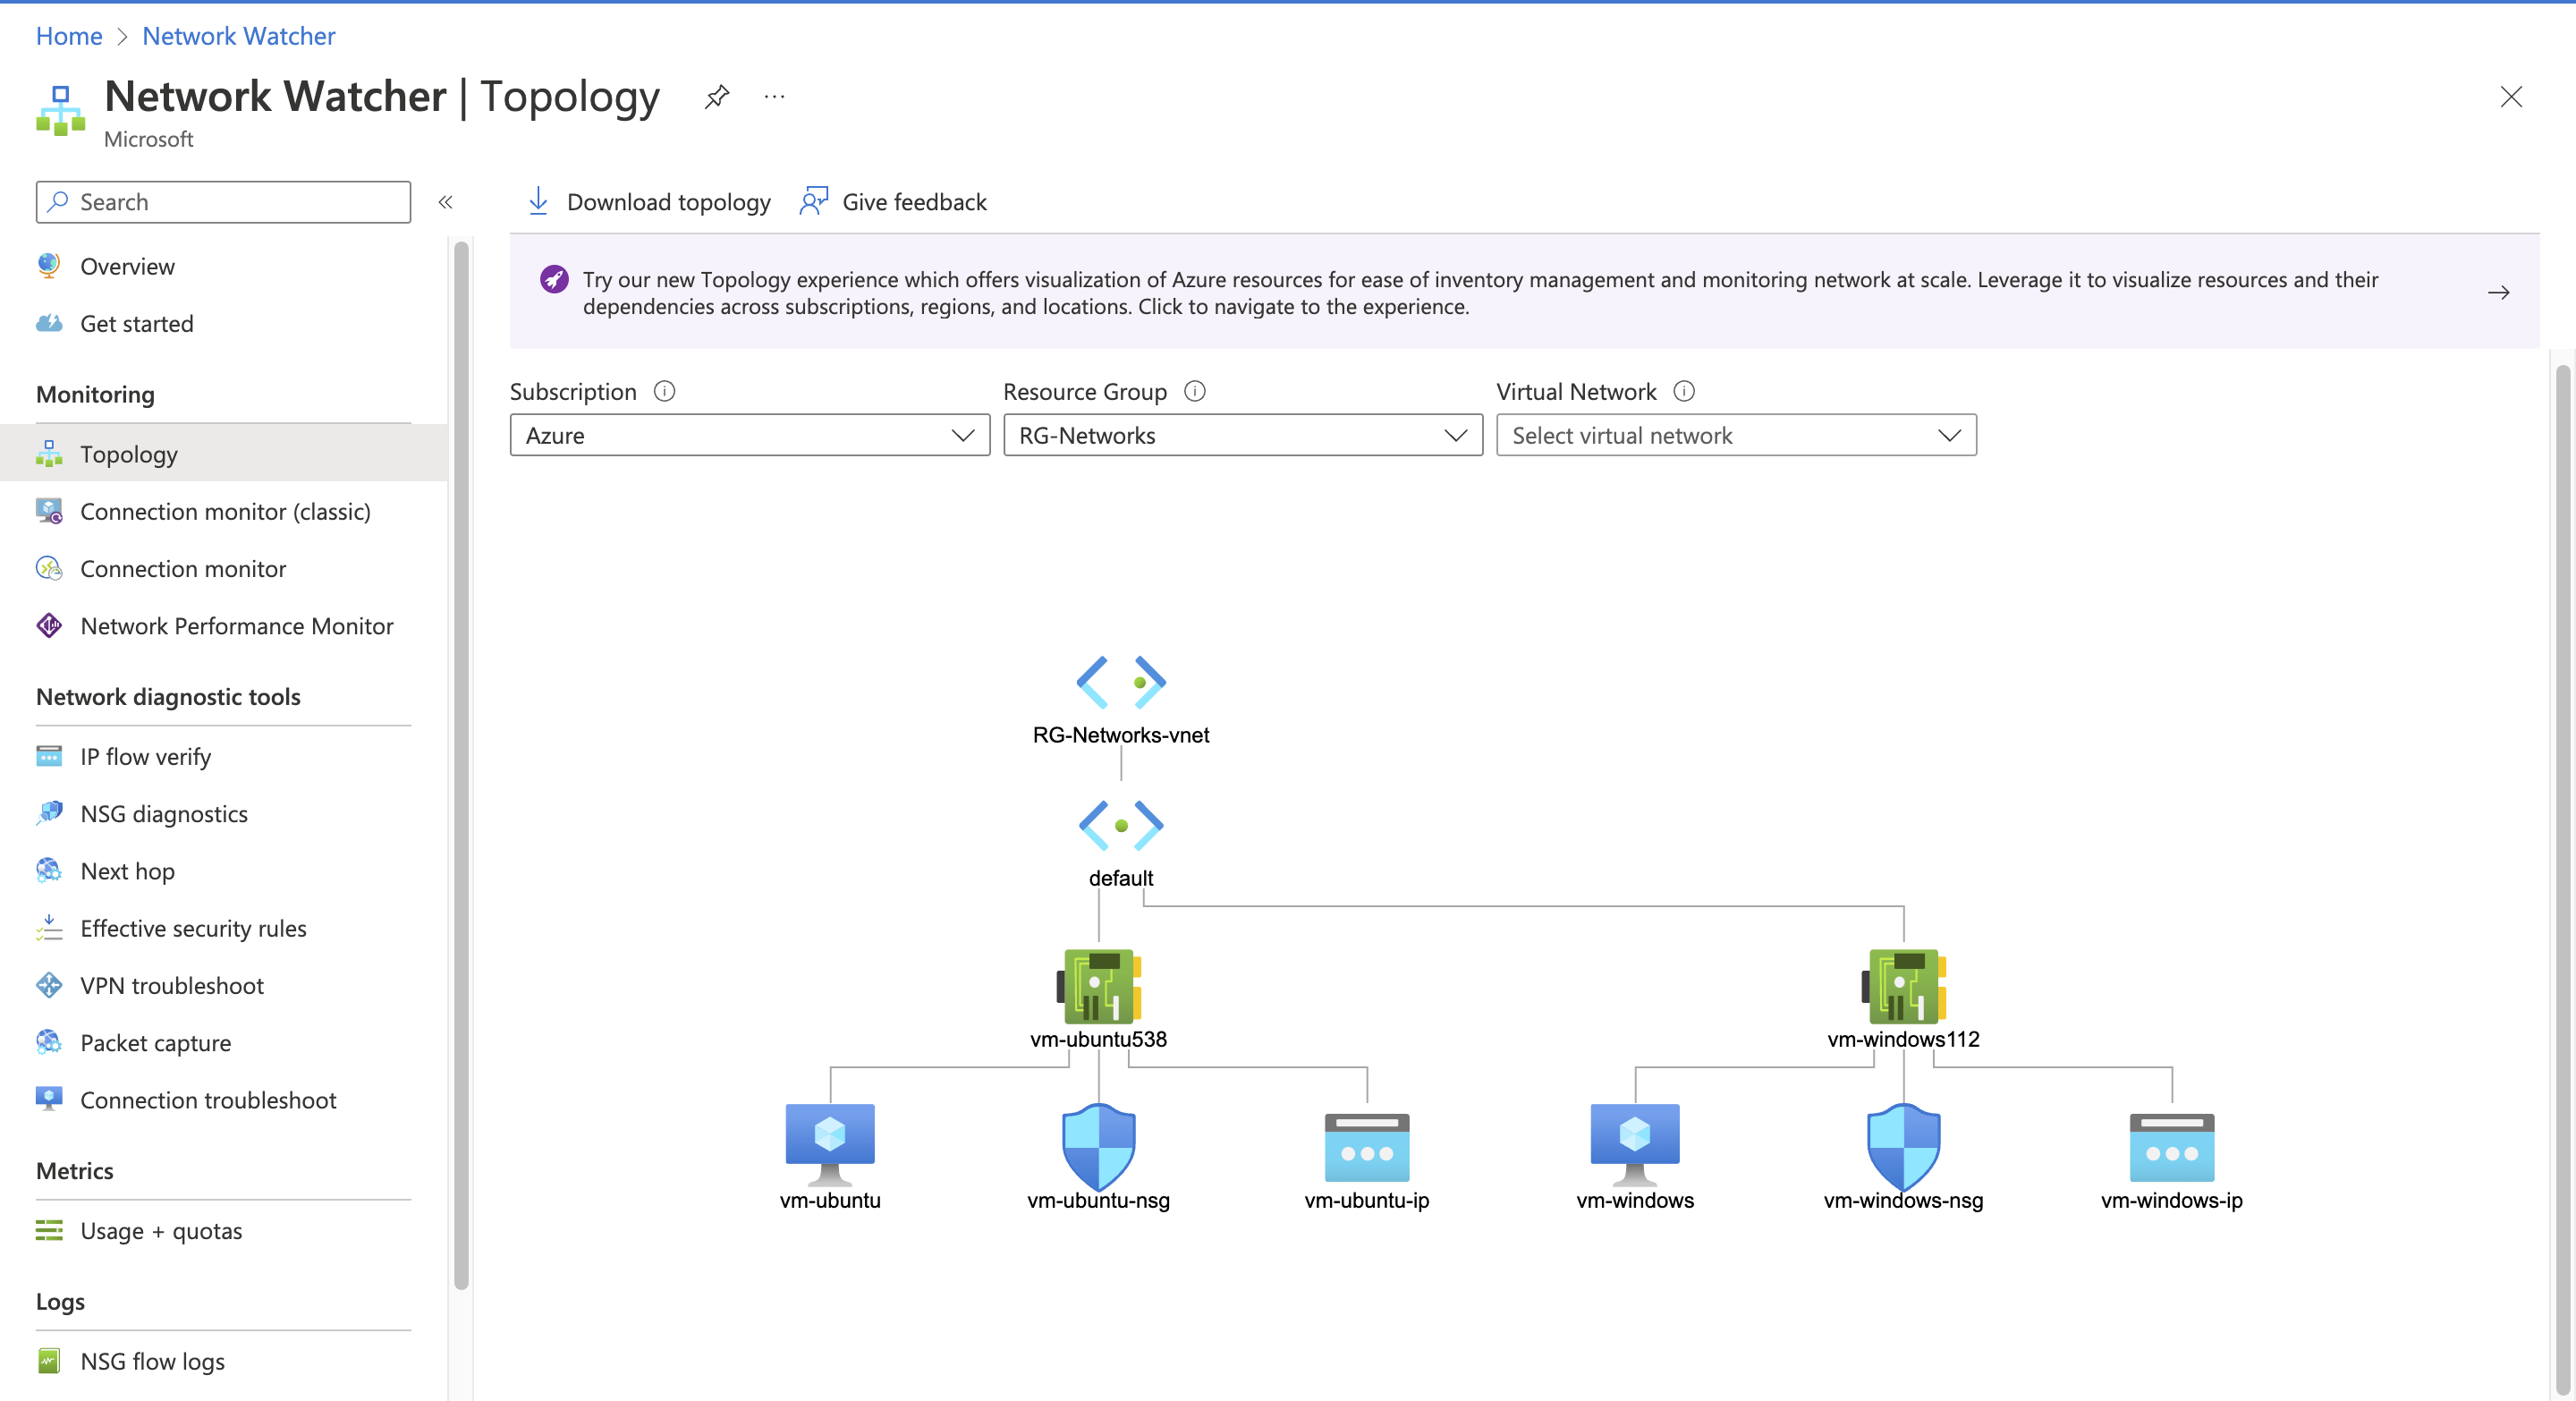
Task: Click the RG-Networks-vnet virtual network icon
Action: click(x=1121, y=682)
